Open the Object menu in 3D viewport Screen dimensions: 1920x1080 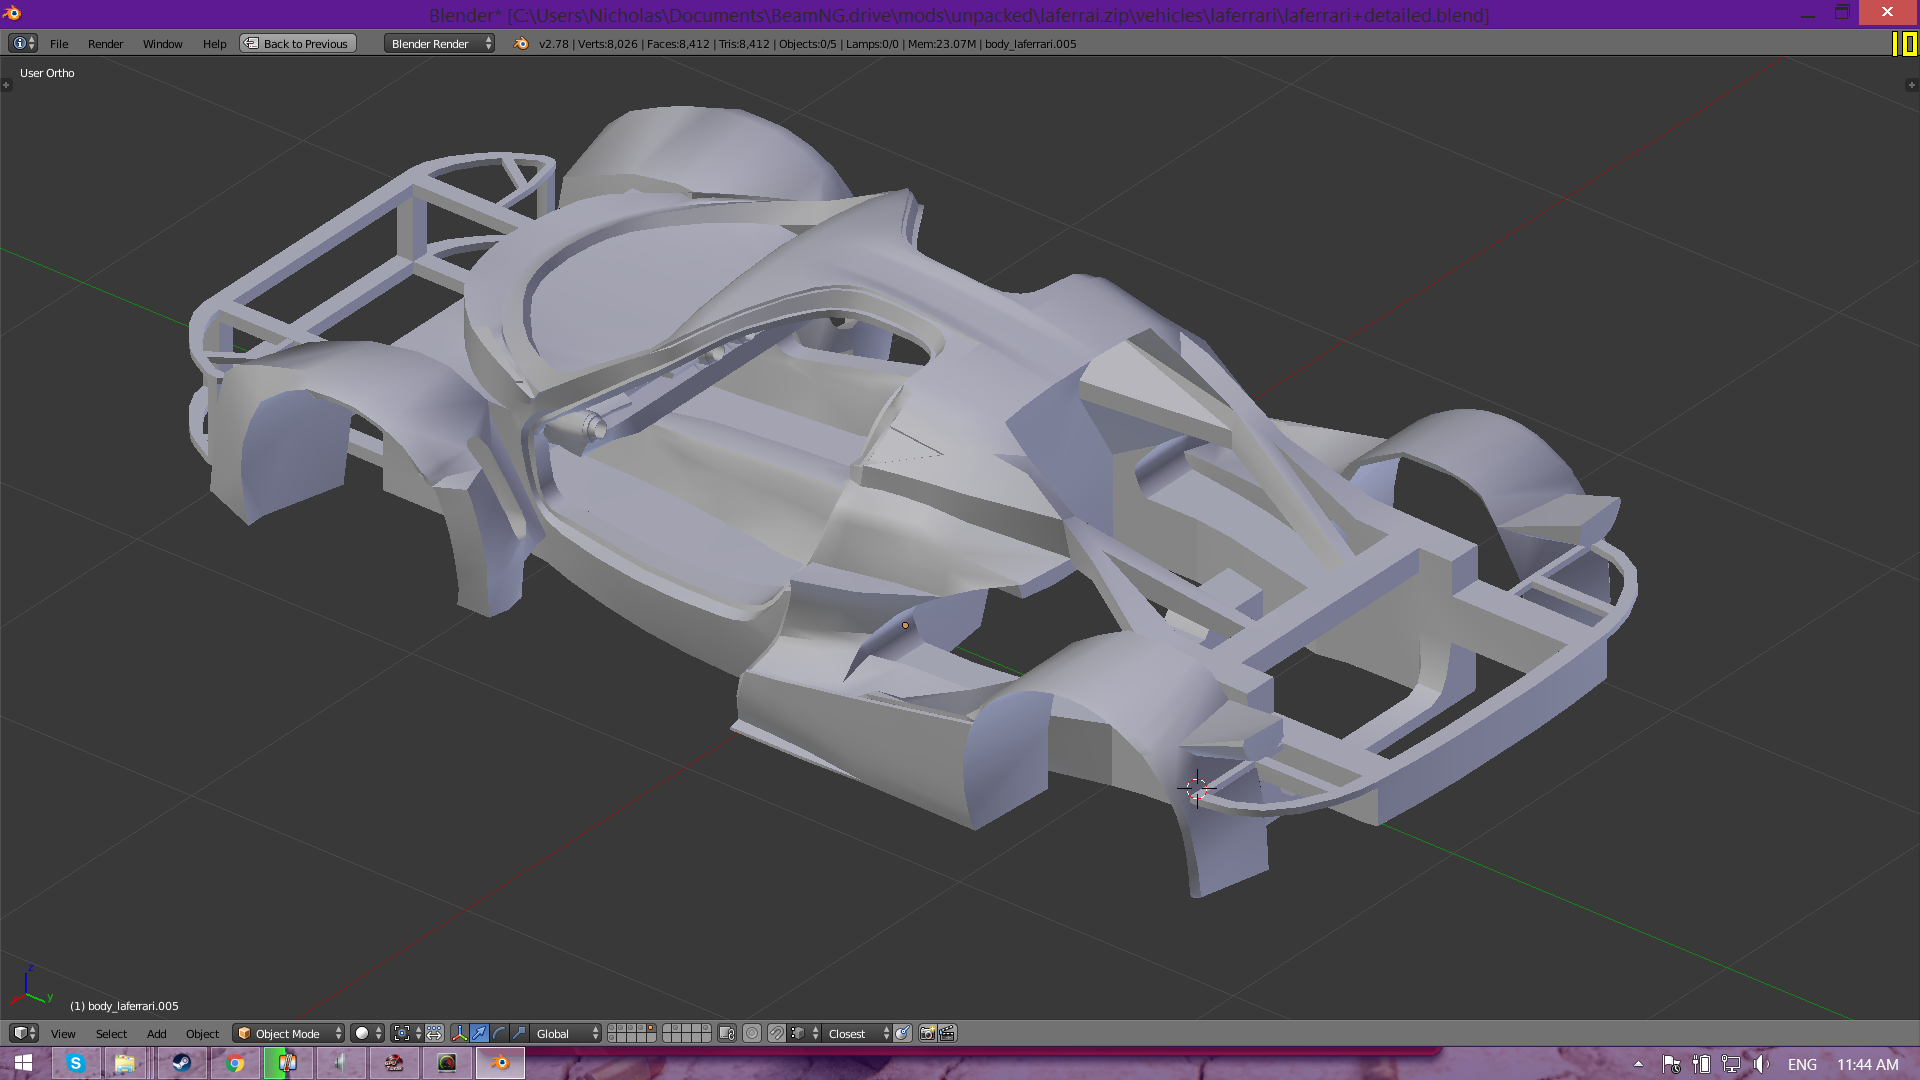(x=202, y=1034)
